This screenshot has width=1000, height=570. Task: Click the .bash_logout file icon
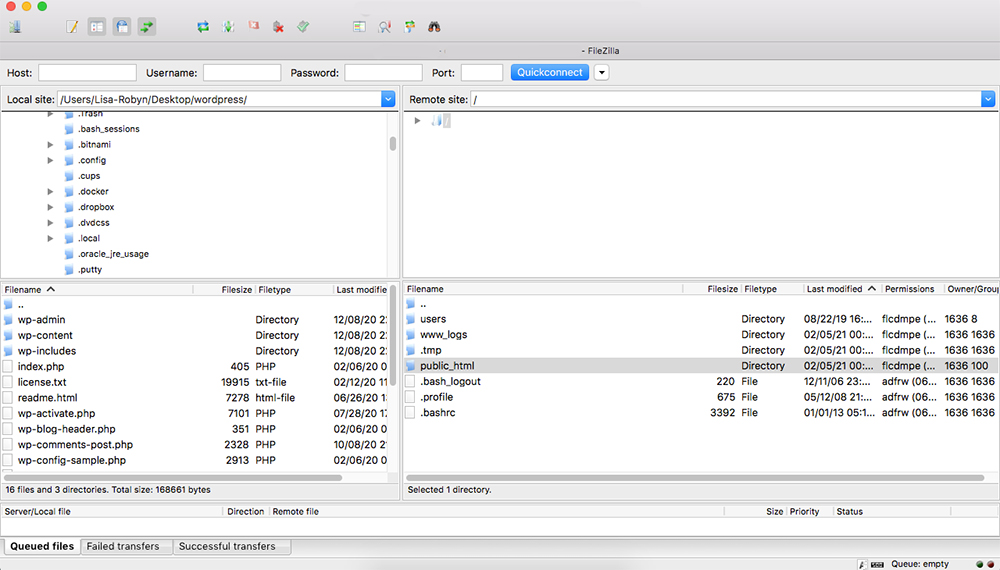[x=410, y=381]
